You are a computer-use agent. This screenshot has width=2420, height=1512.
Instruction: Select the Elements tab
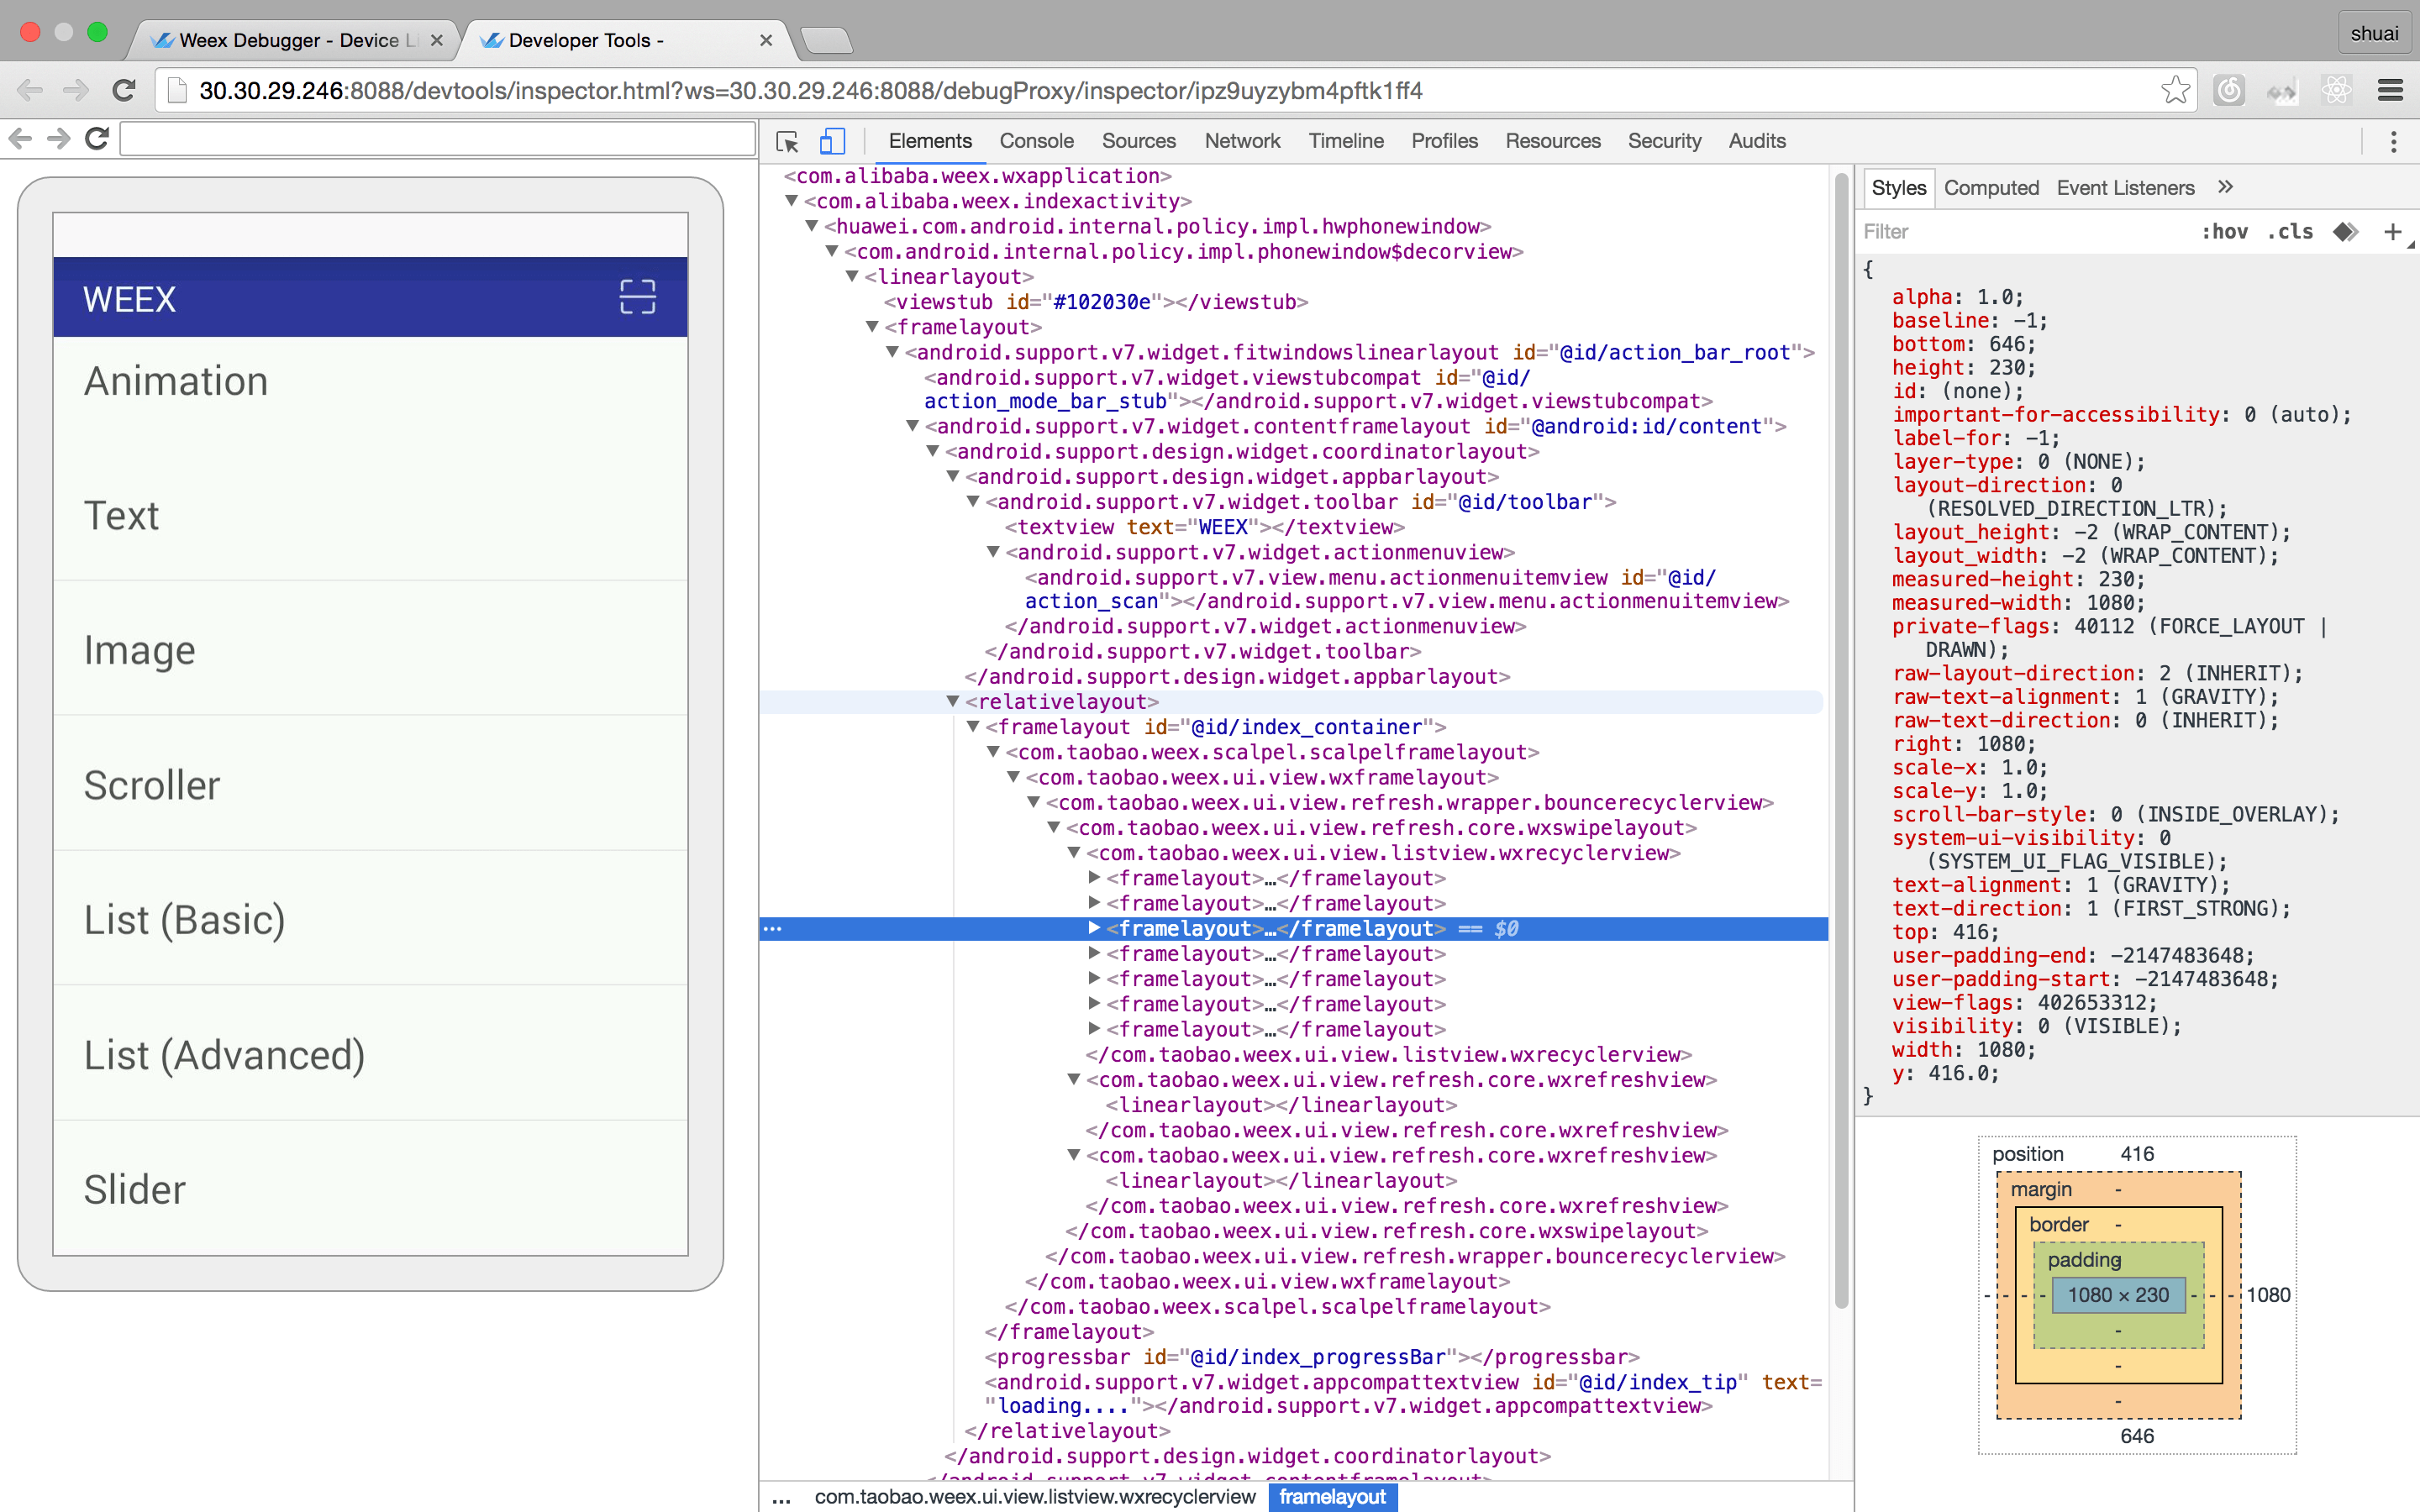point(930,141)
